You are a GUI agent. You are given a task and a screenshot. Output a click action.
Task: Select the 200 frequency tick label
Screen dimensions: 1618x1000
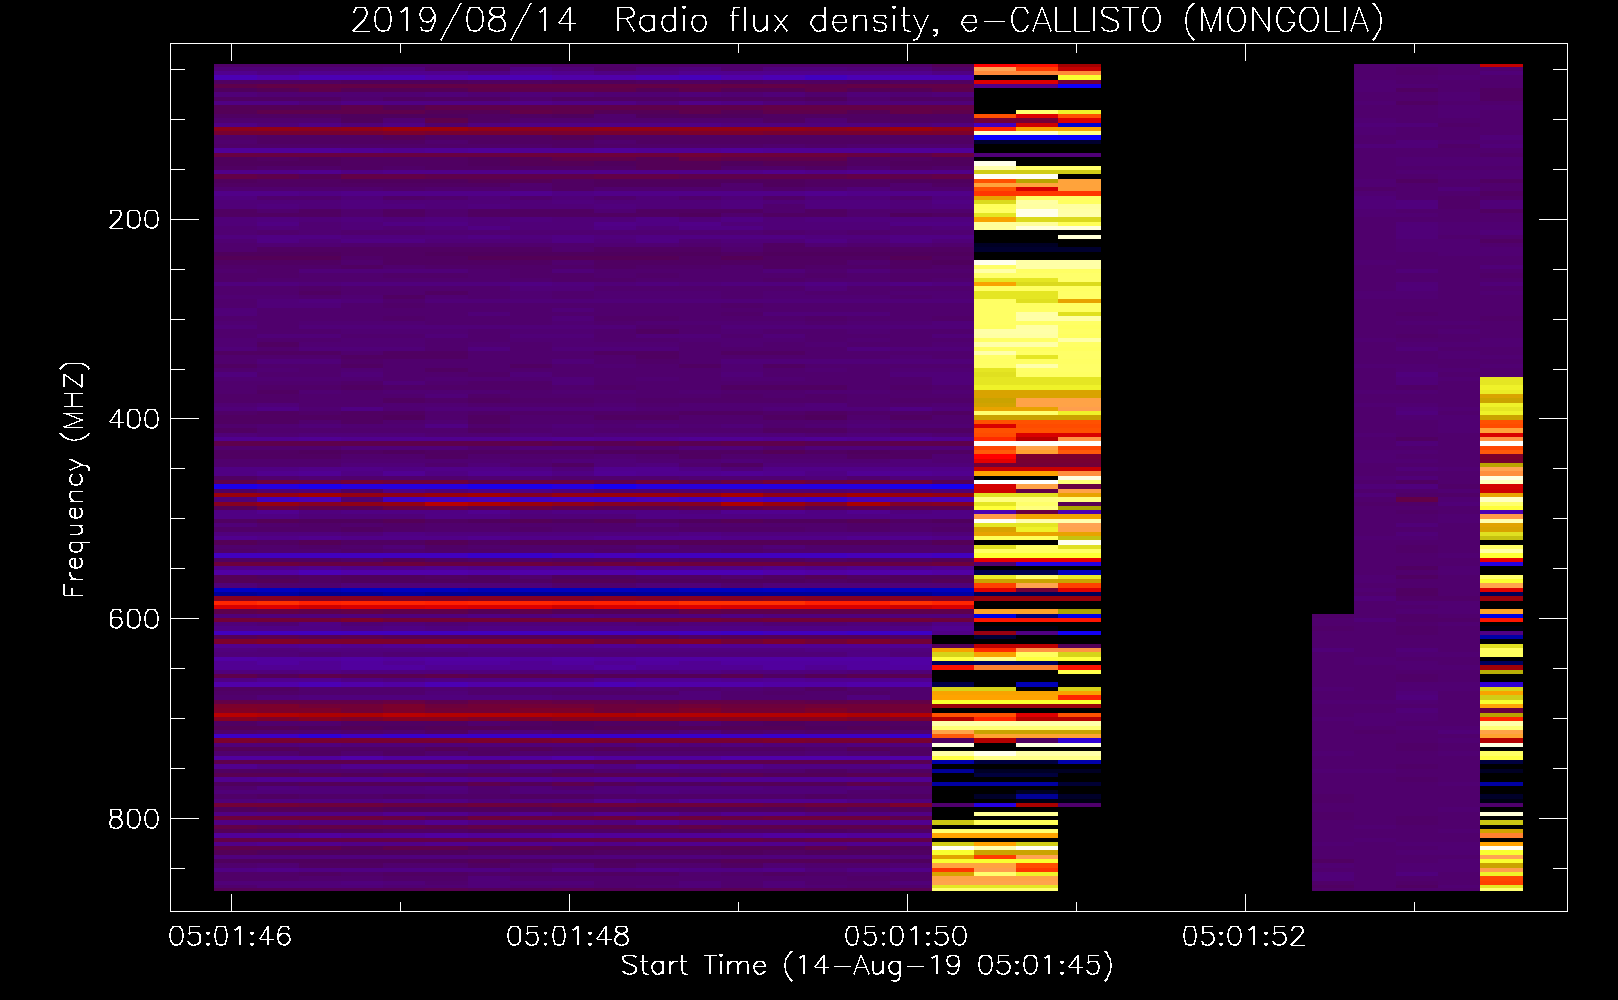coord(134,219)
